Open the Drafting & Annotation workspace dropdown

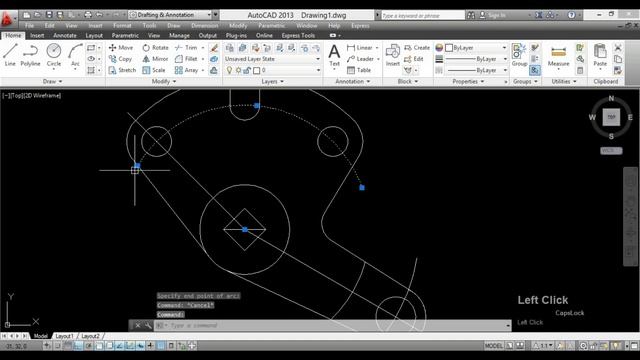point(170,15)
